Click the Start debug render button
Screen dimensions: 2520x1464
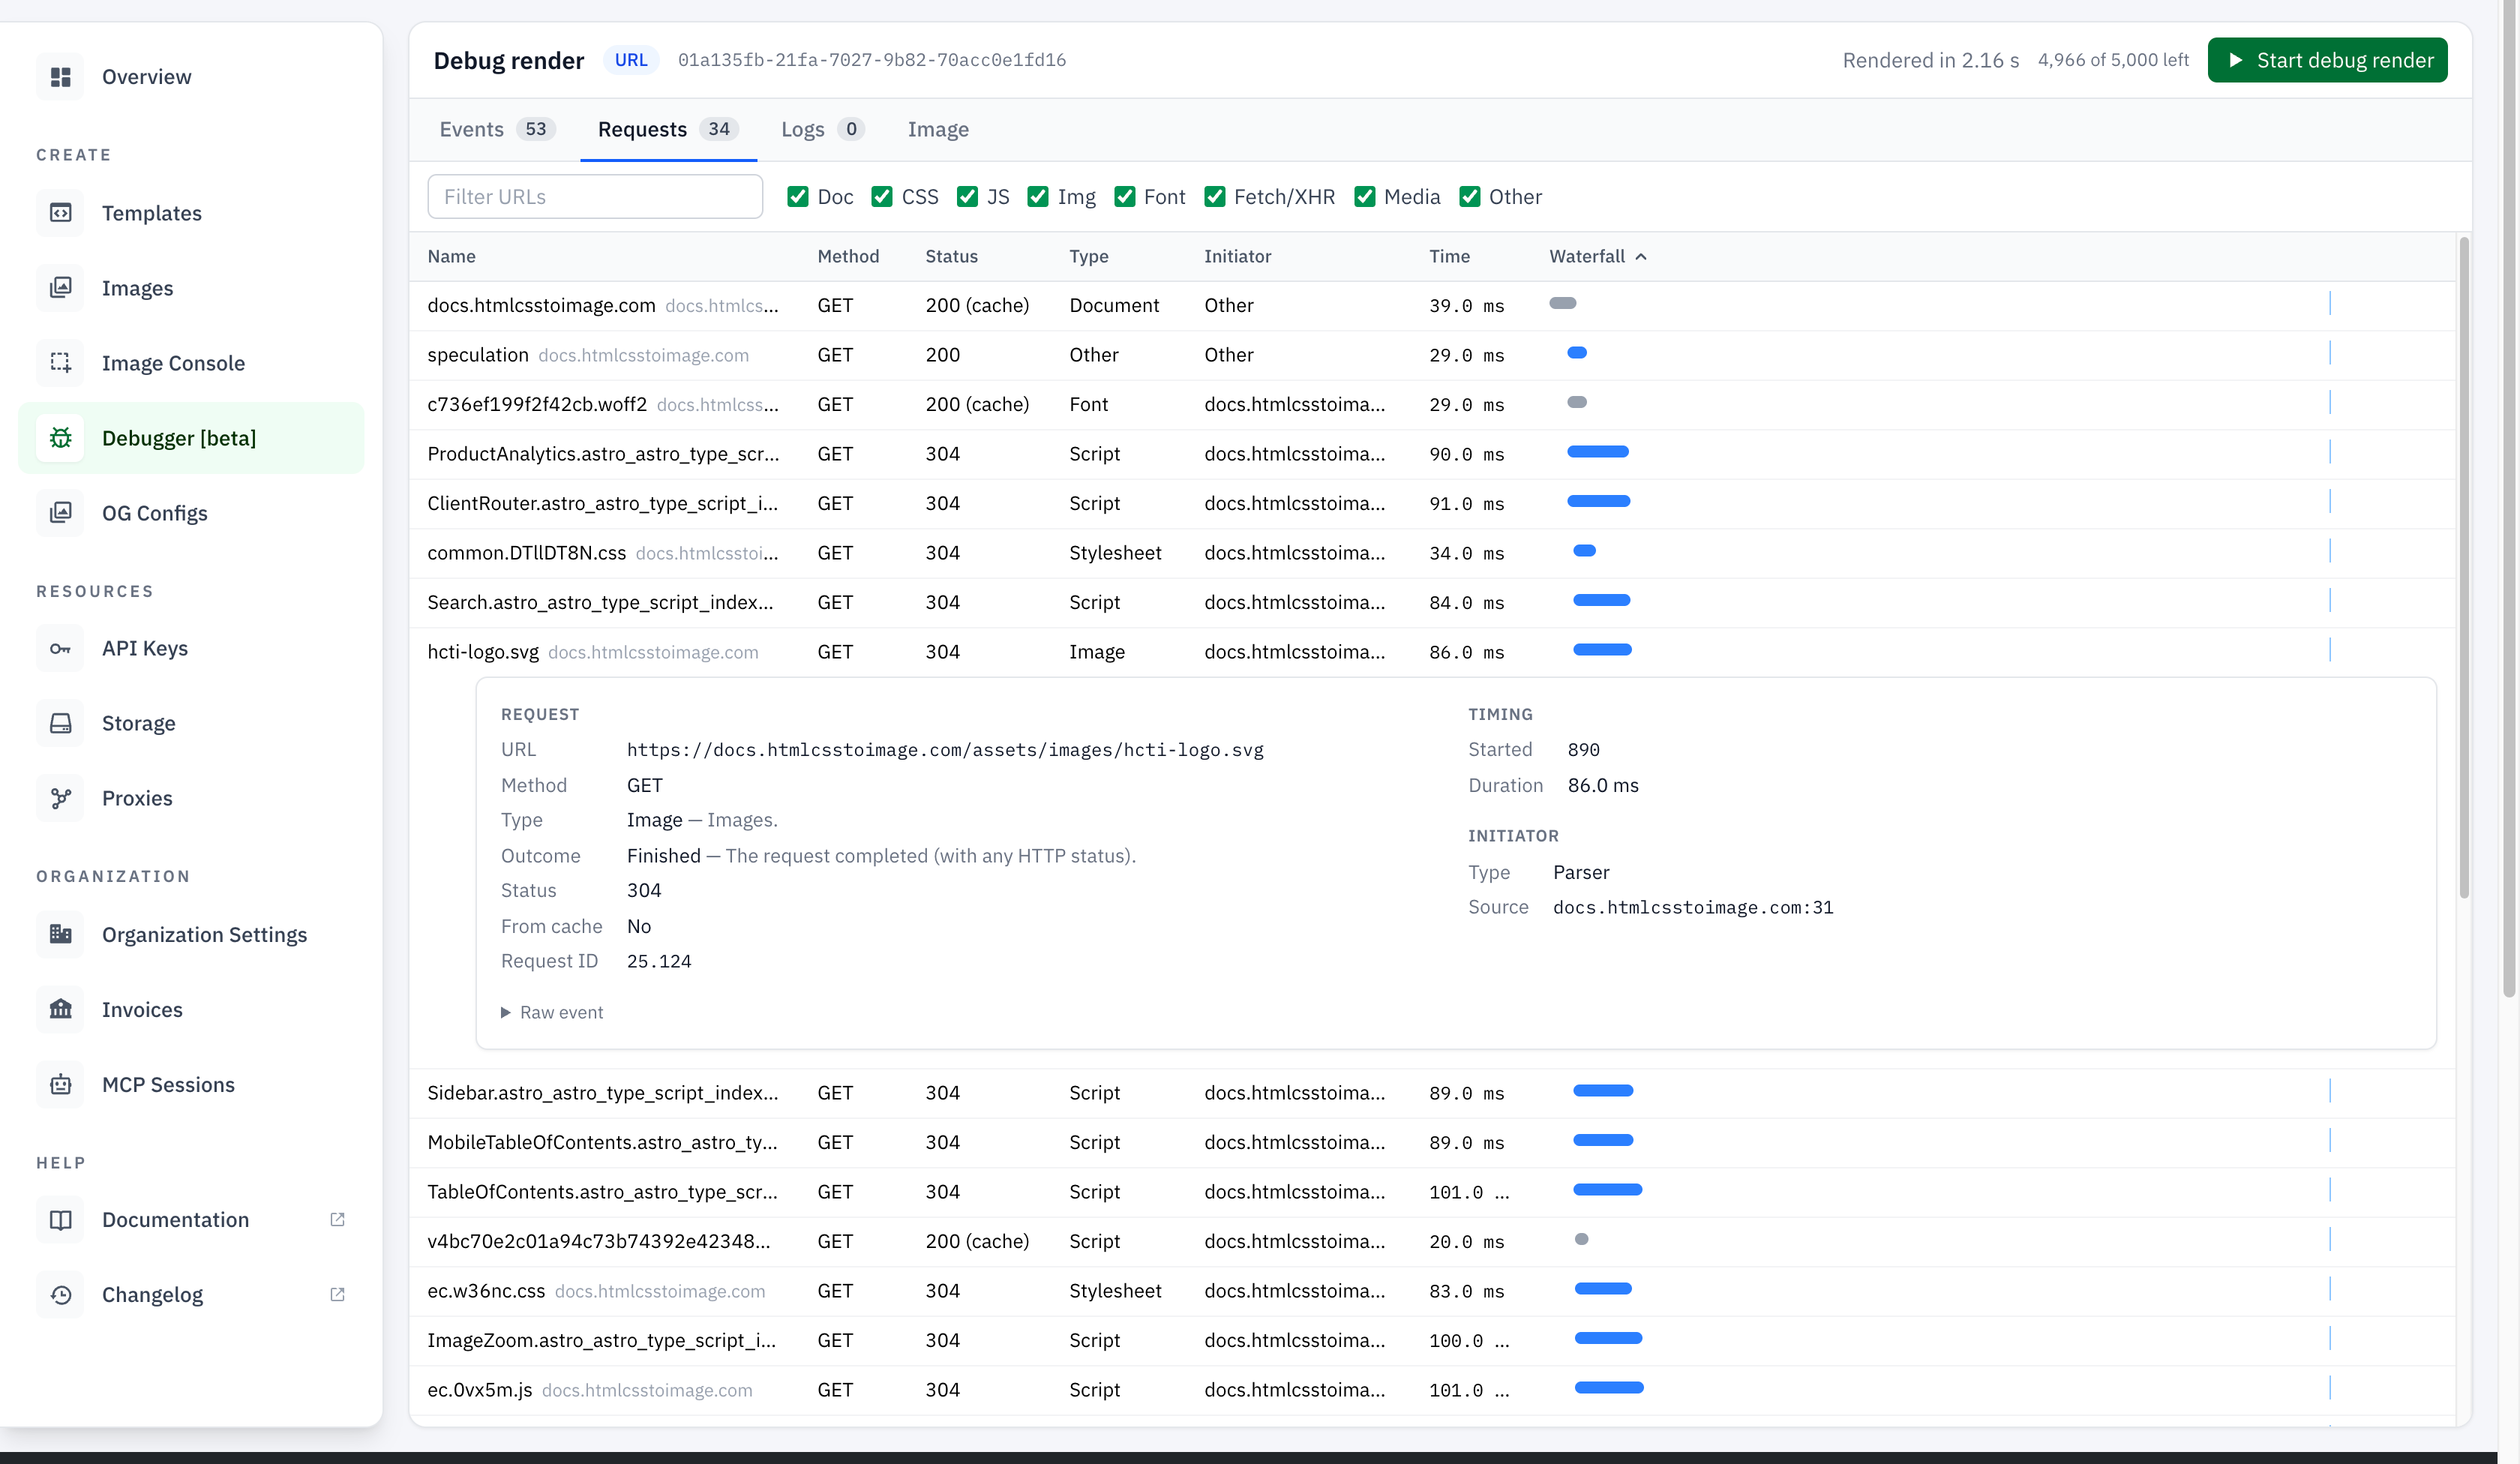(x=2327, y=60)
